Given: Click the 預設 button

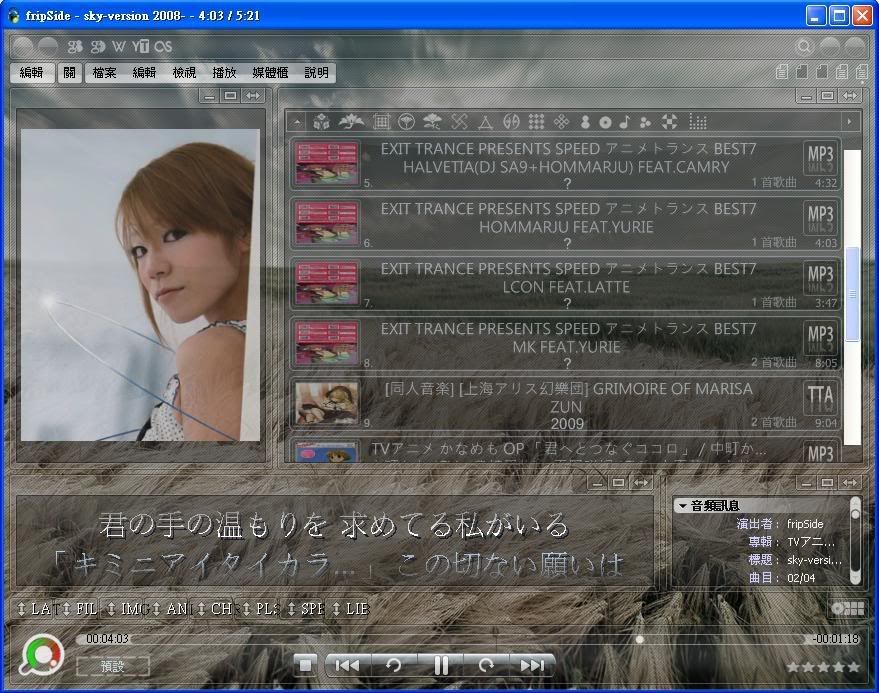Looking at the screenshot, I should coord(113,666).
